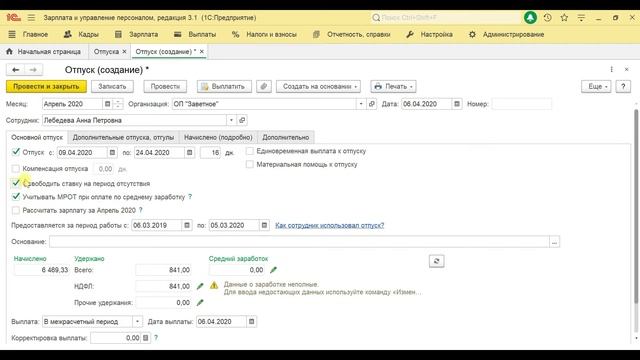Click the Месяц stepper arrows
Viewport: 640px width, 360px height.
point(118,104)
